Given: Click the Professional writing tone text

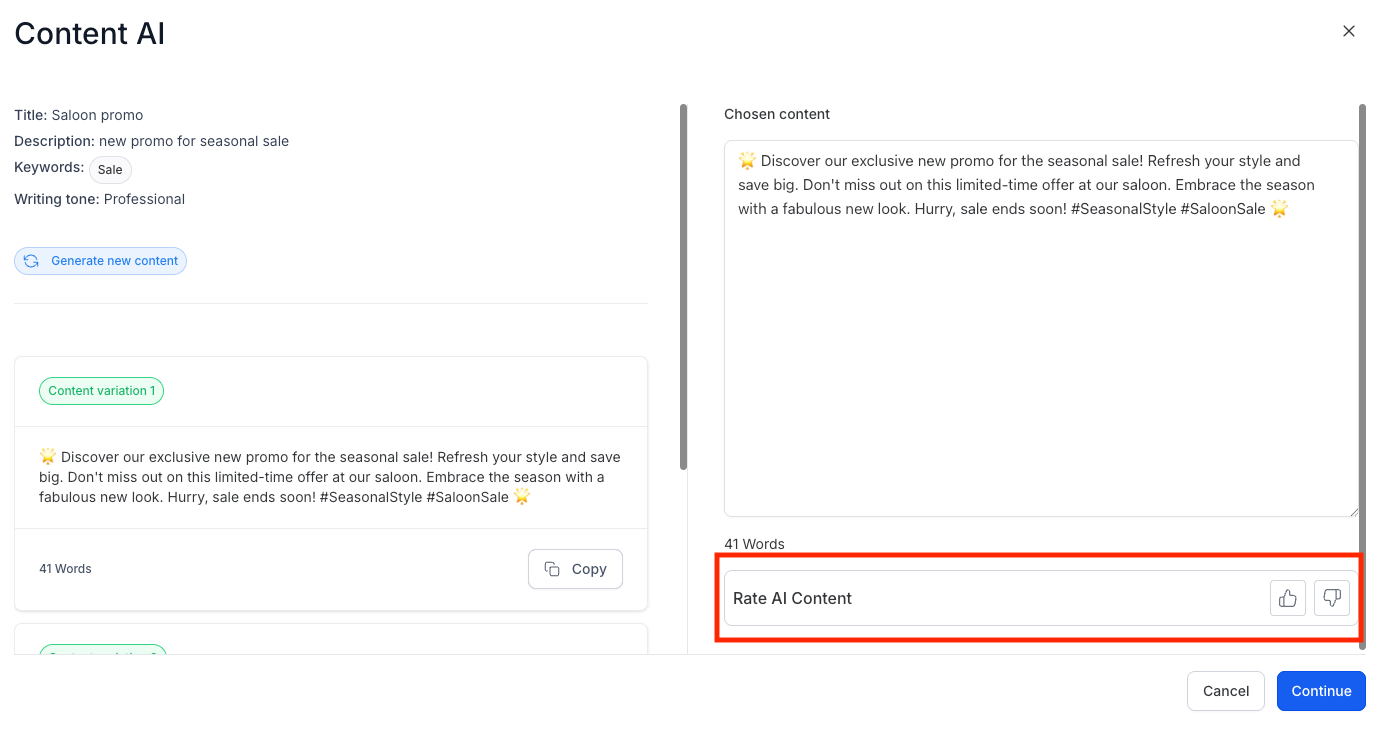Looking at the screenshot, I should point(144,199).
